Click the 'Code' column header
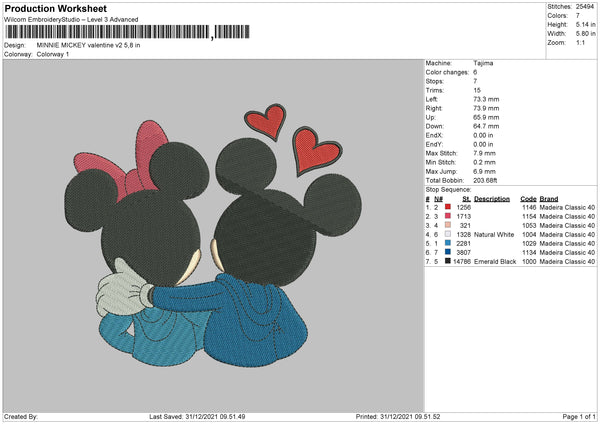 tap(528, 199)
